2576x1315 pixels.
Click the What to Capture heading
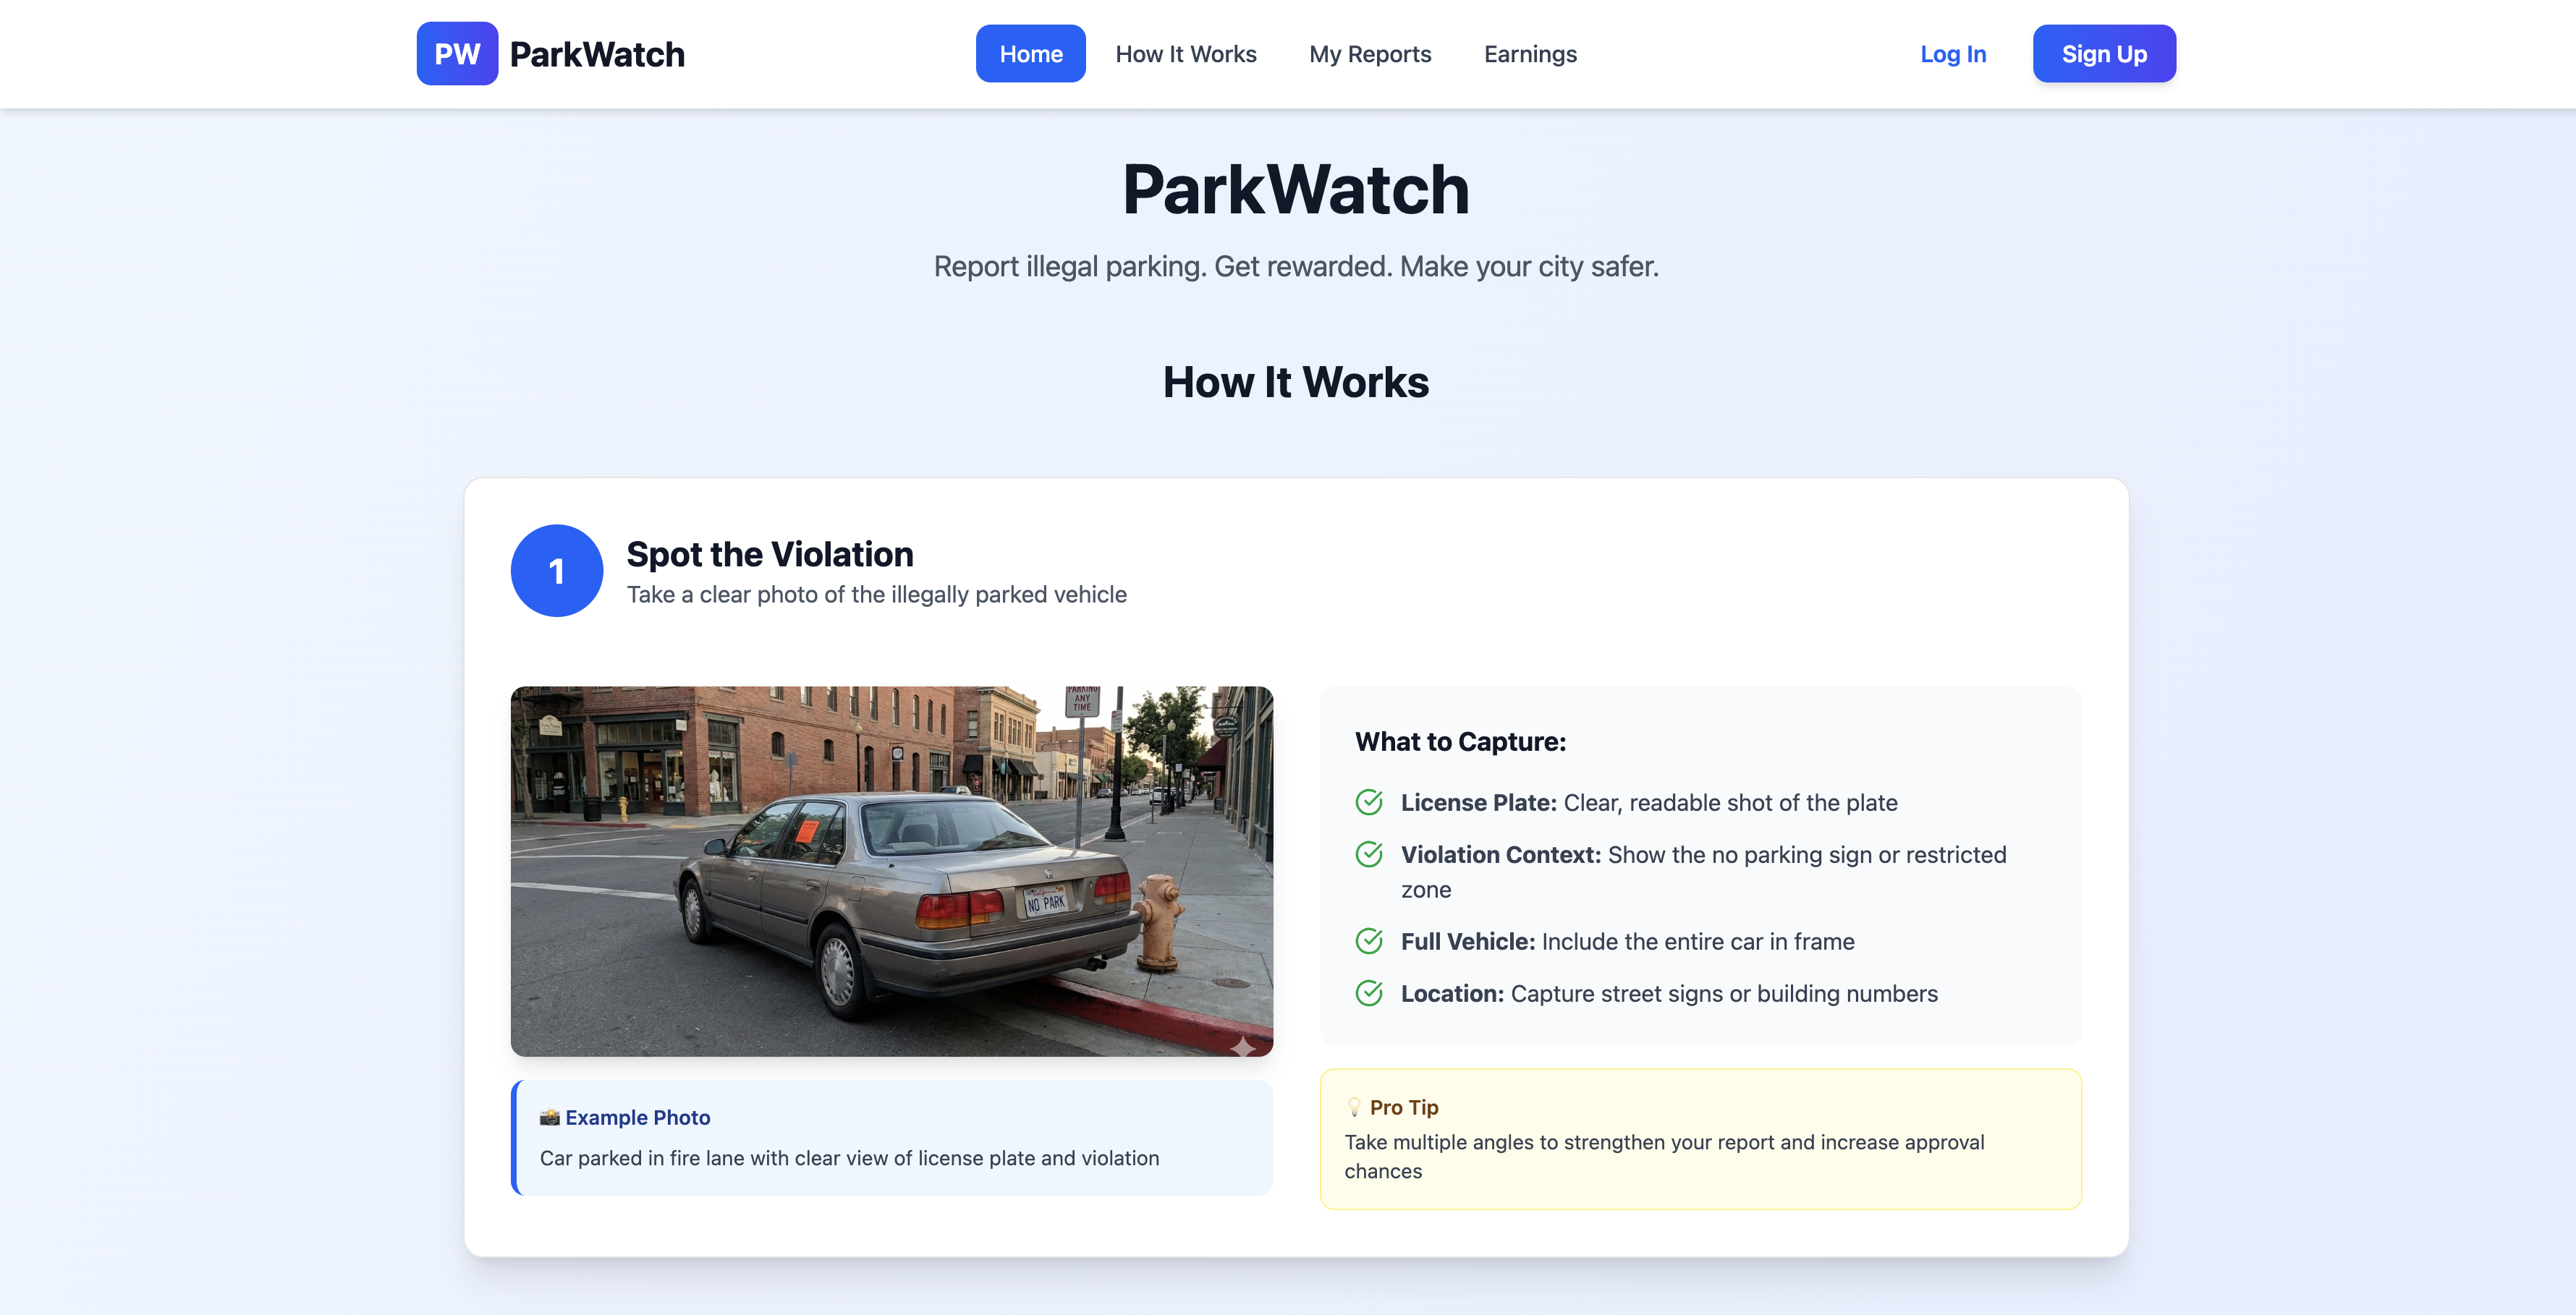[x=1460, y=742]
